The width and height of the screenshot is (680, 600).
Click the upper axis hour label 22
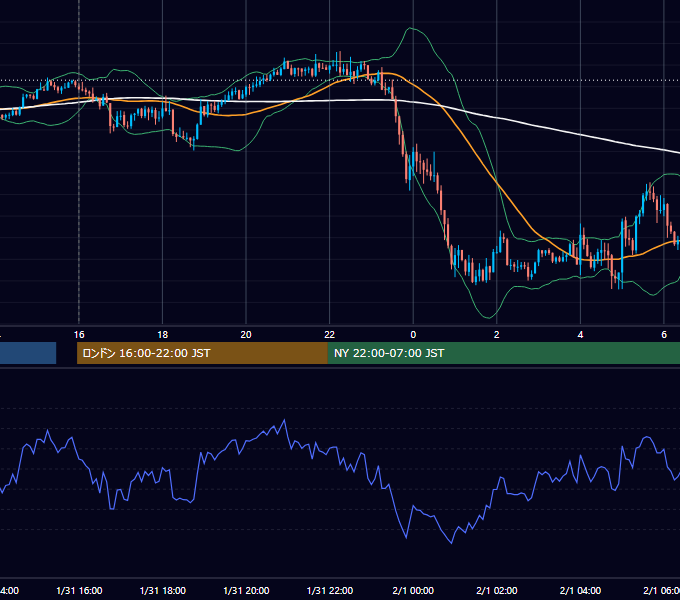point(330,335)
